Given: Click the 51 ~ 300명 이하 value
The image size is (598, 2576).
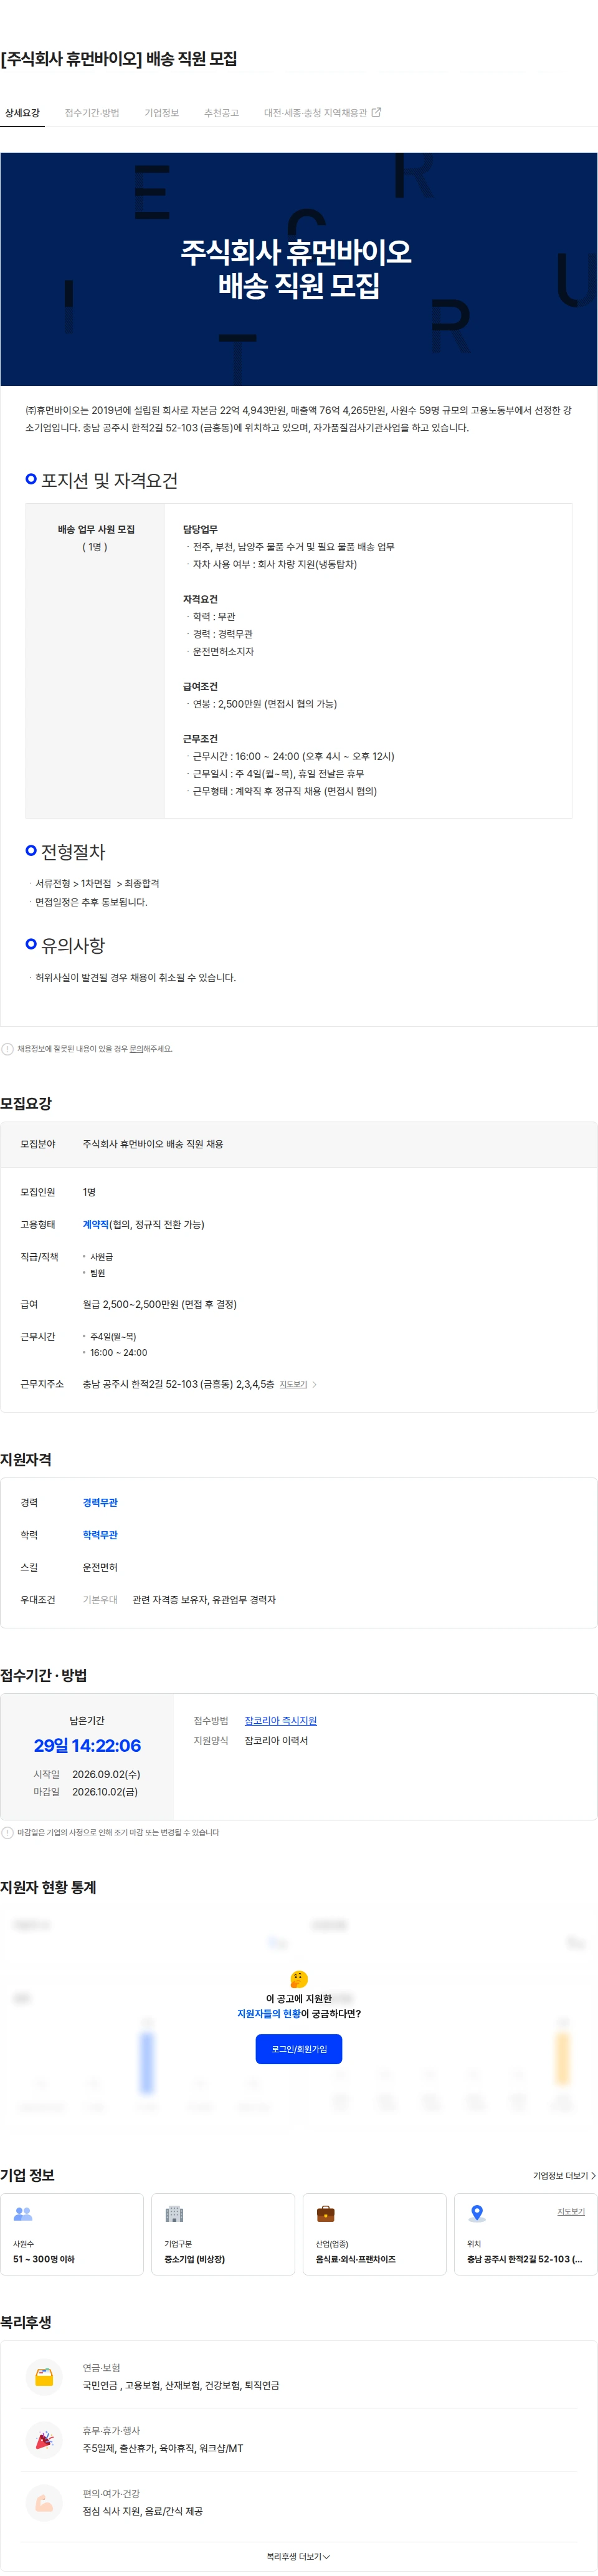Looking at the screenshot, I should tap(43, 2259).
